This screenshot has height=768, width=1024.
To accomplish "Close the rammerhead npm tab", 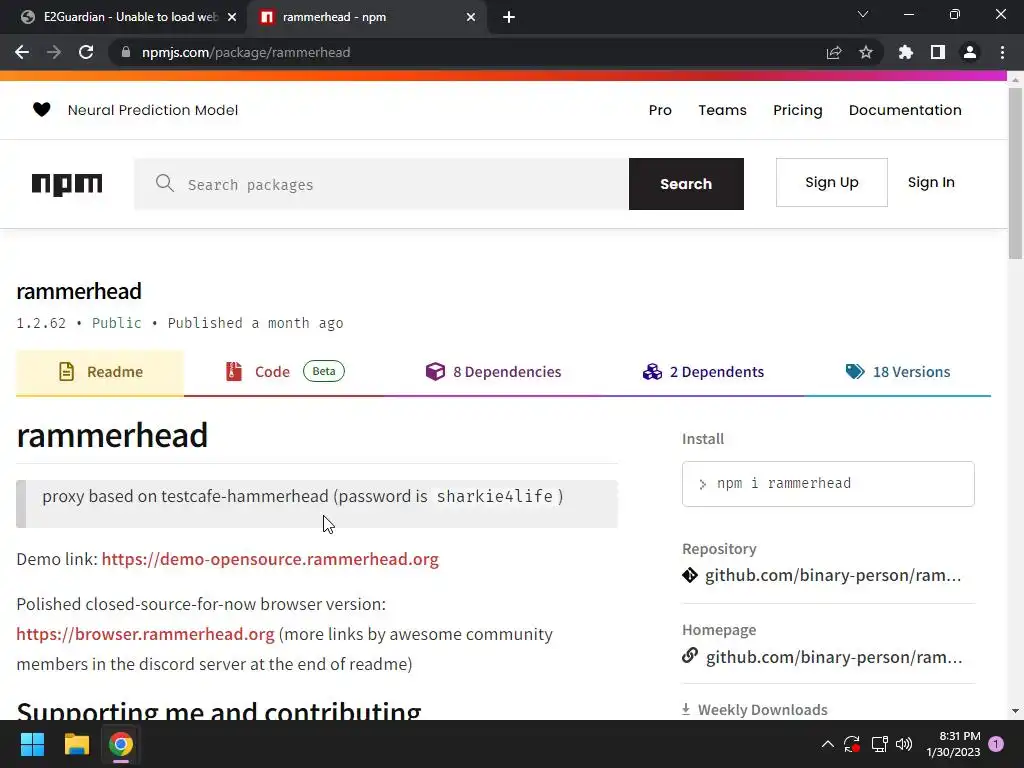I will [x=471, y=17].
